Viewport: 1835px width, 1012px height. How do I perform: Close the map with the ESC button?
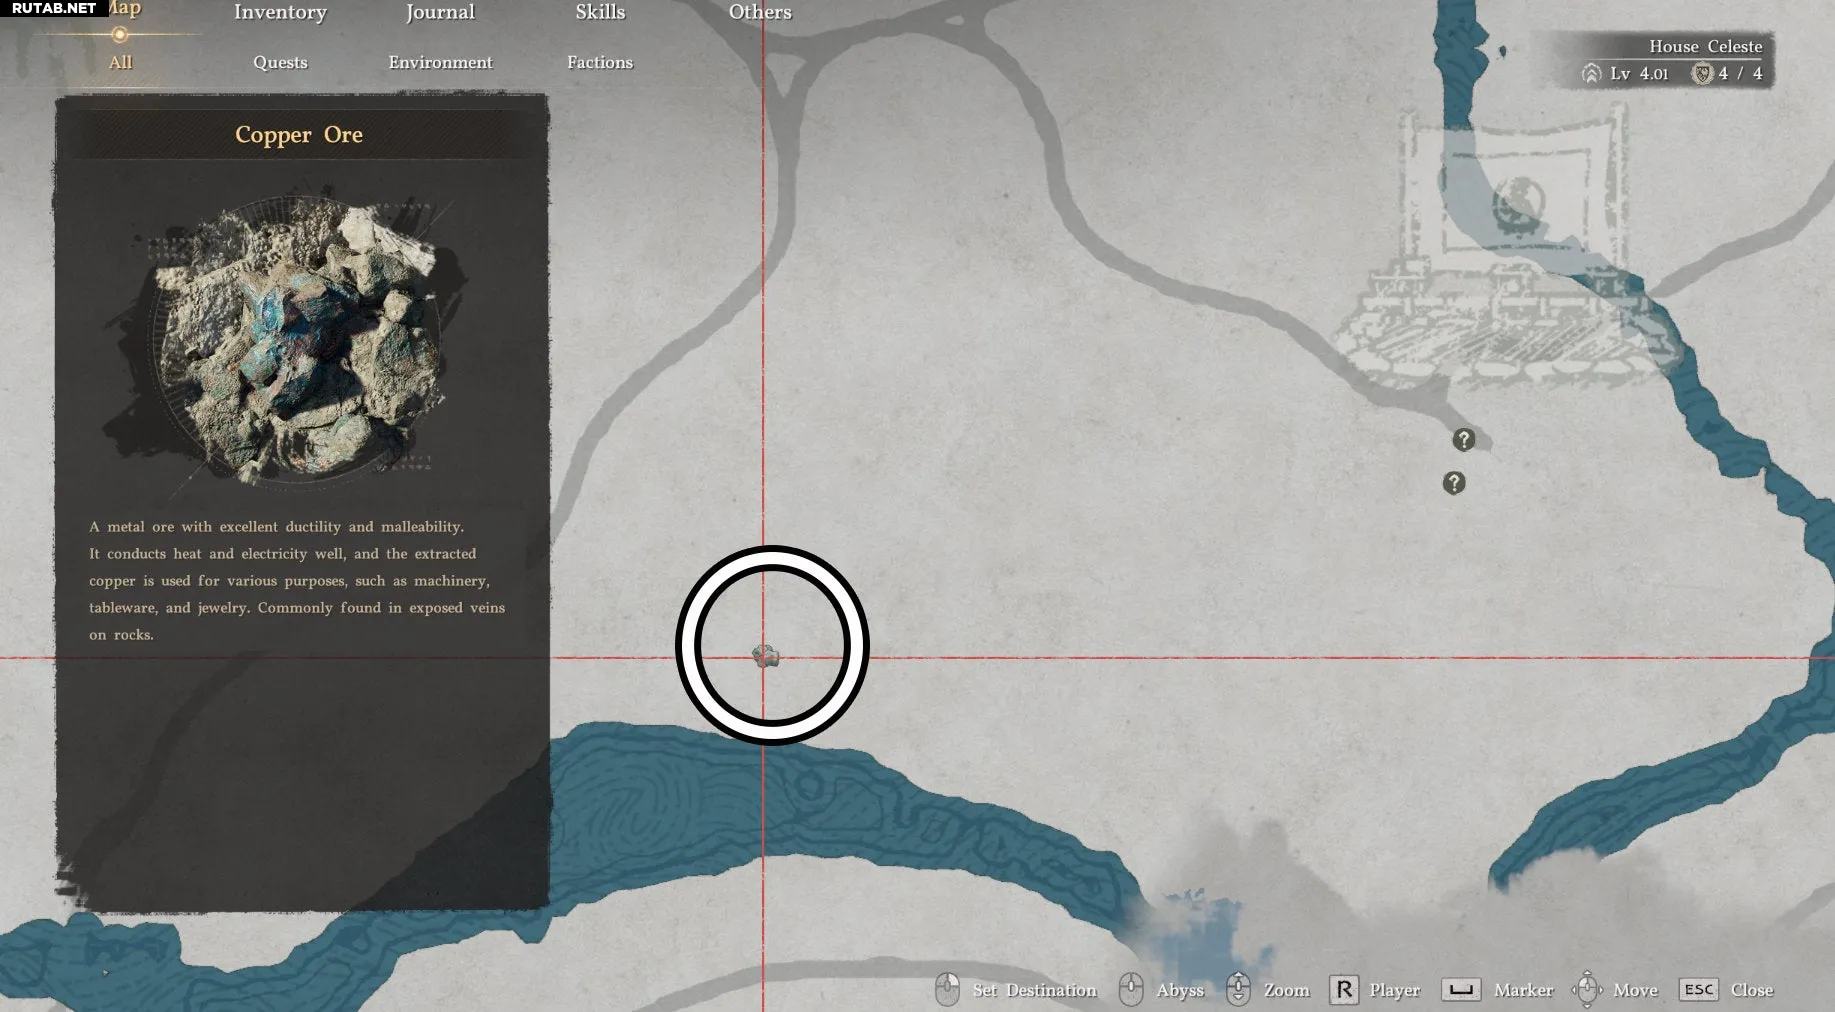[x=1698, y=990]
